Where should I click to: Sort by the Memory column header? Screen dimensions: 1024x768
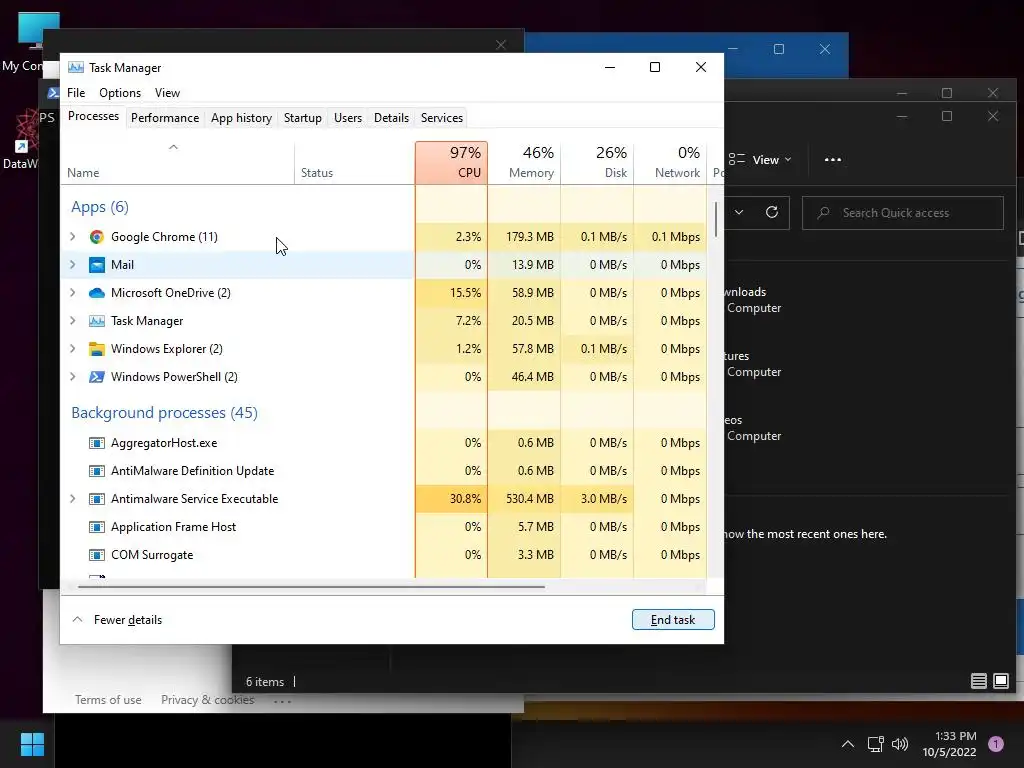[x=524, y=163]
